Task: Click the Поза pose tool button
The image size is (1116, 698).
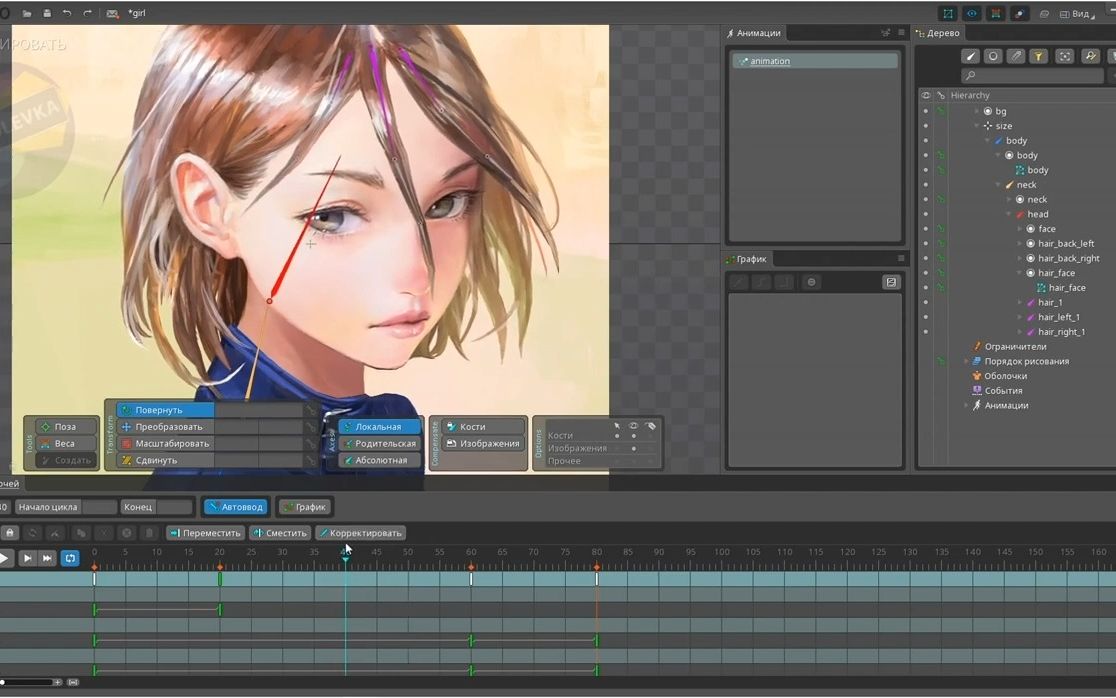Action: (66, 427)
